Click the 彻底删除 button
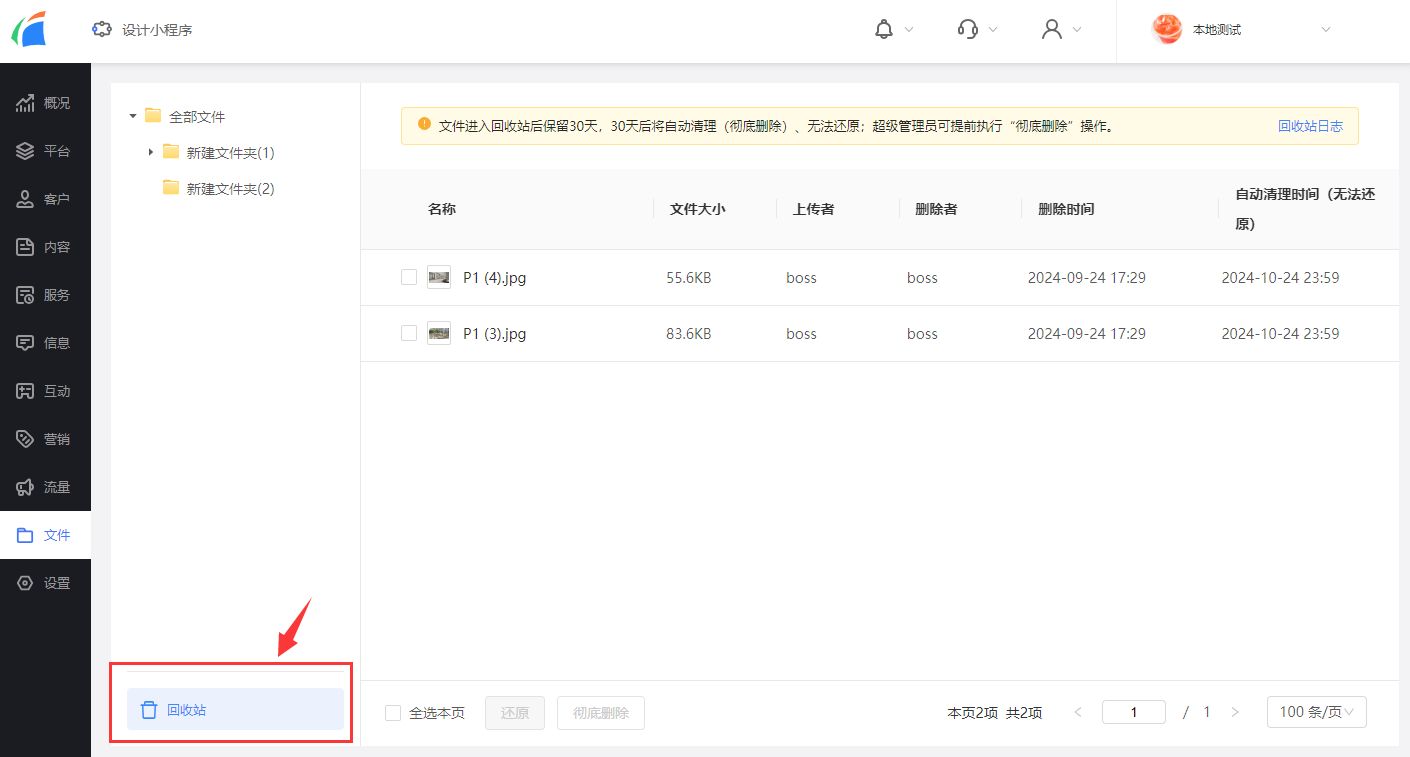 601,713
